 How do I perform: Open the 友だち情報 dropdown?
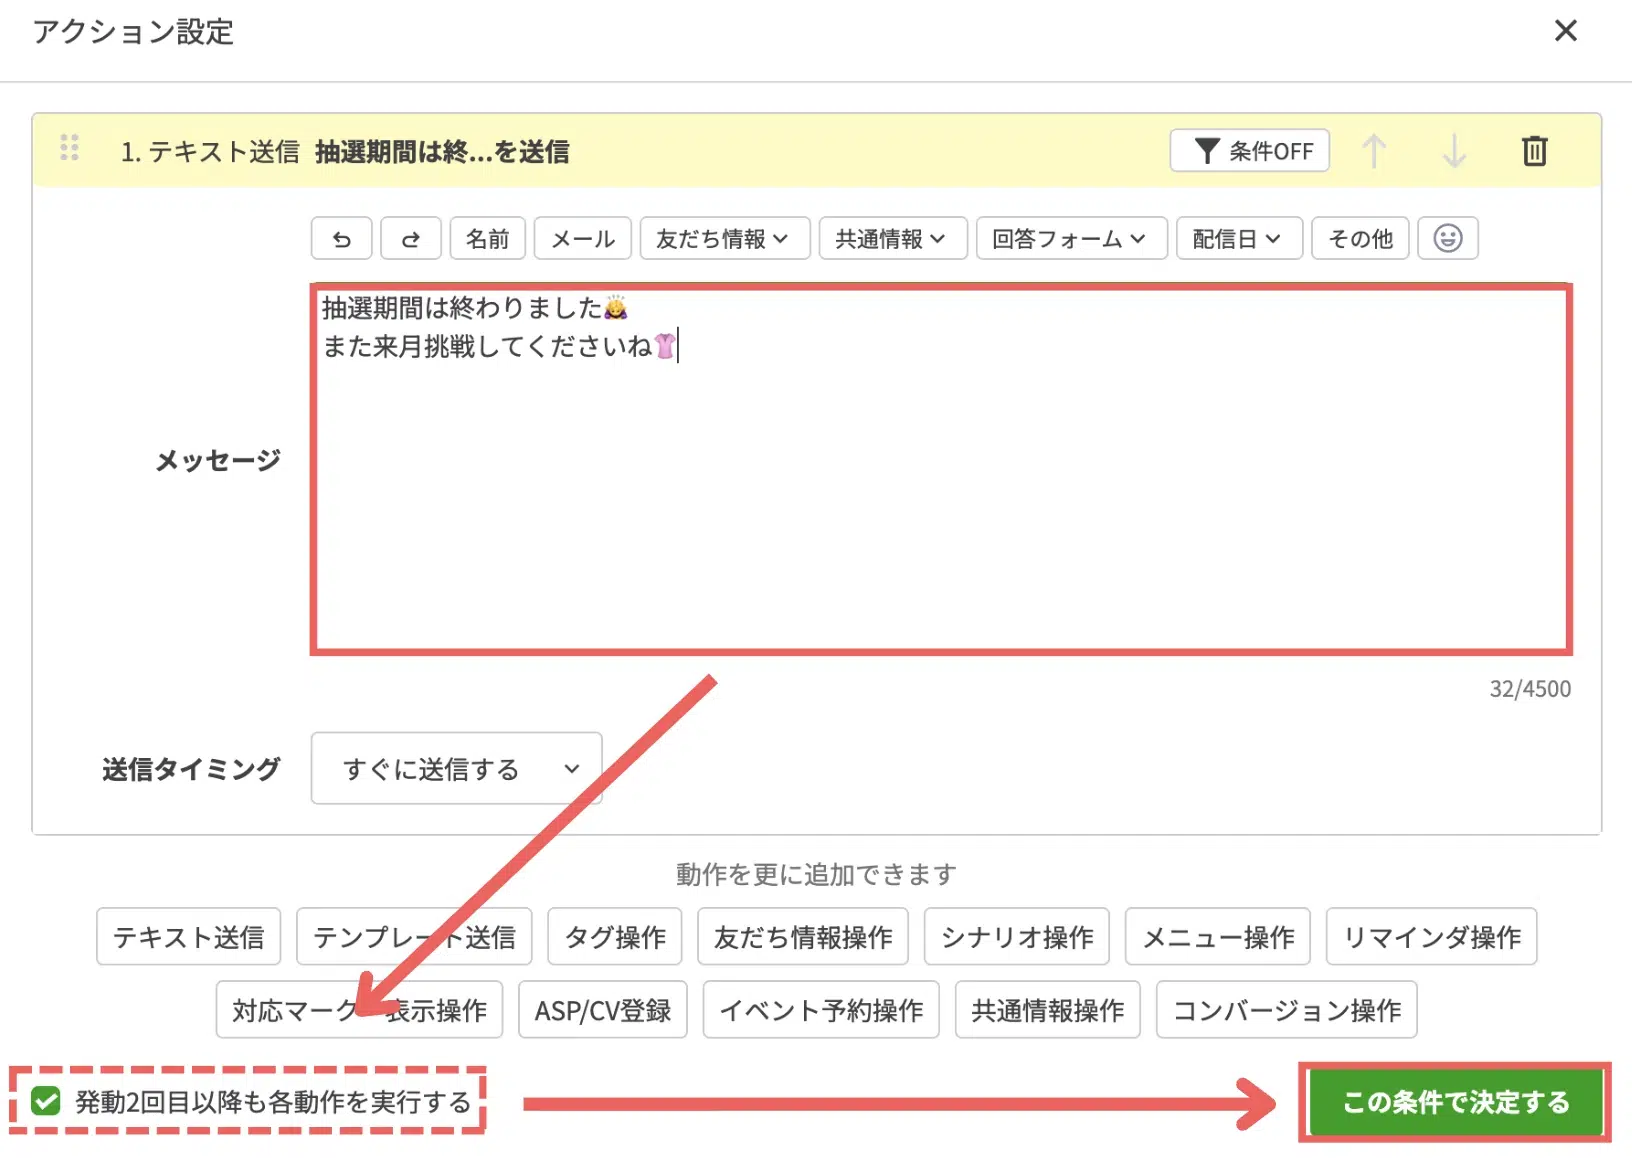click(725, 239)
